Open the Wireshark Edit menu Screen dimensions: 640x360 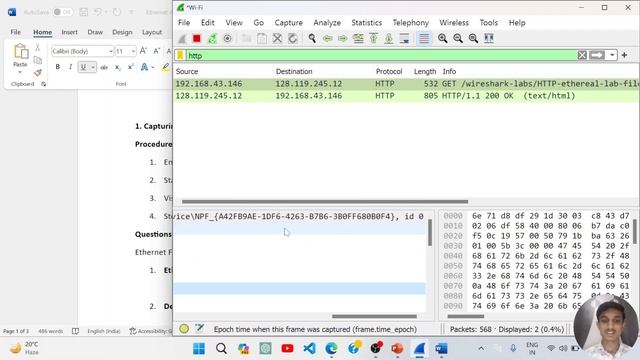click(x=207, y=23)
